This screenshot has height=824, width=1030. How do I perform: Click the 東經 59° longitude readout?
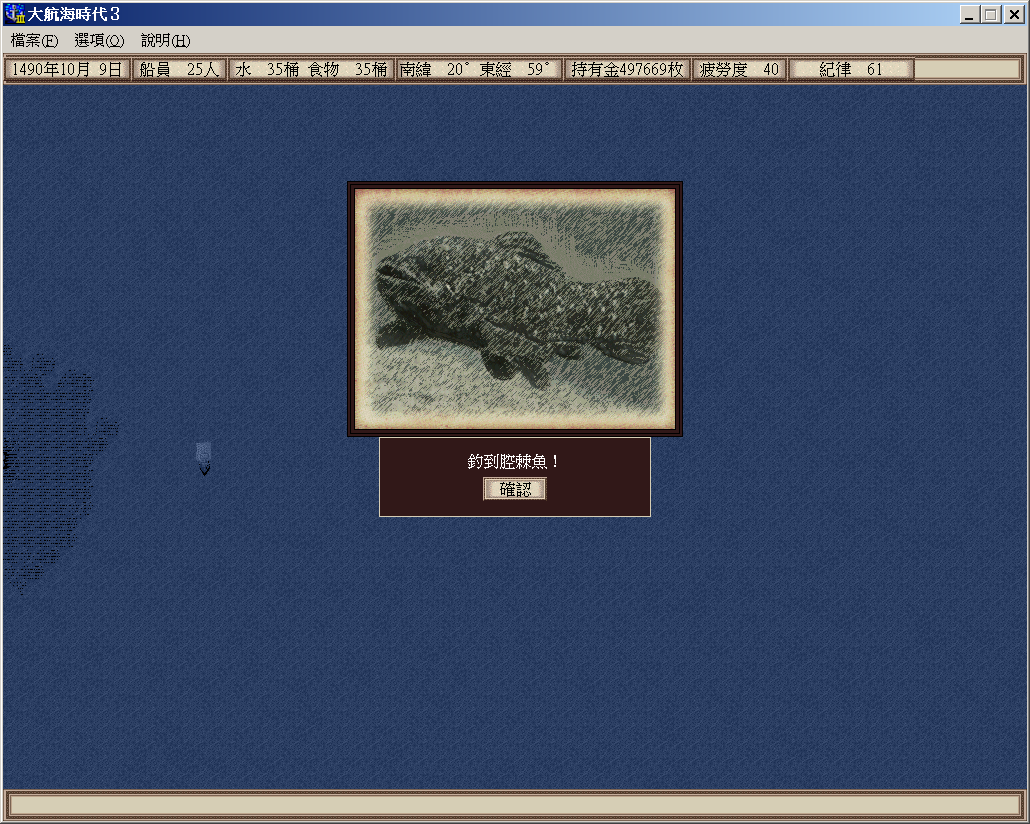516,70
